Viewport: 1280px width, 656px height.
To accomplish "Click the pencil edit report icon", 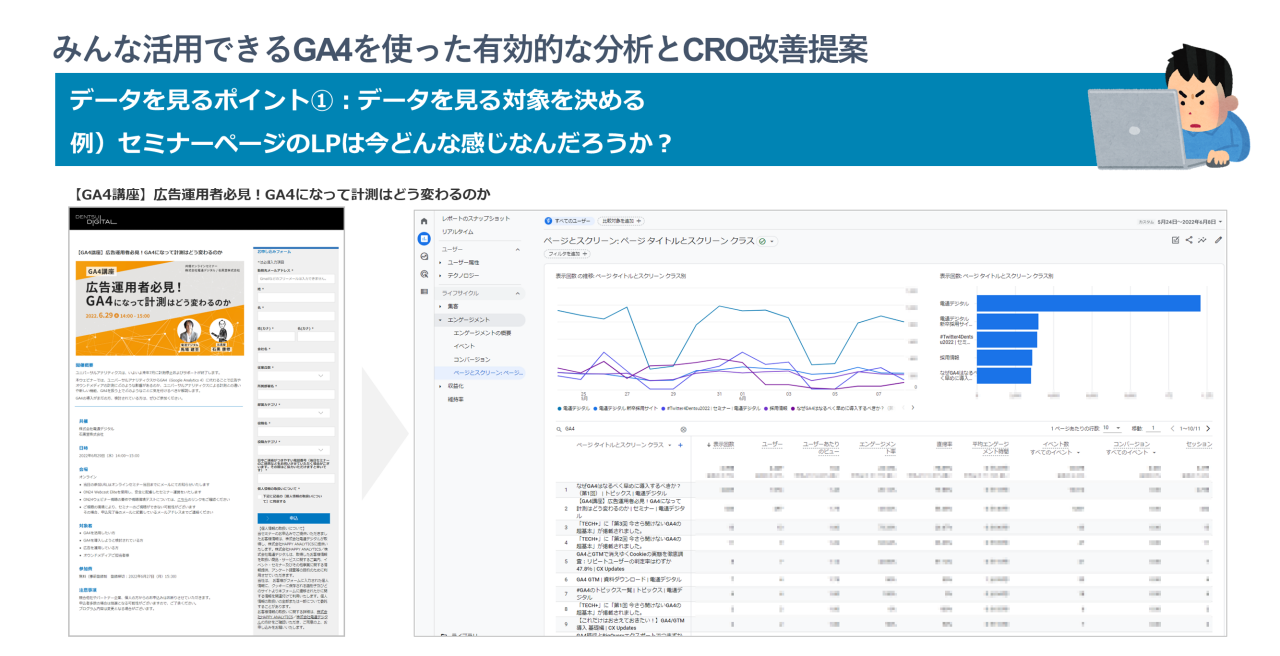I will point(1218,240).
